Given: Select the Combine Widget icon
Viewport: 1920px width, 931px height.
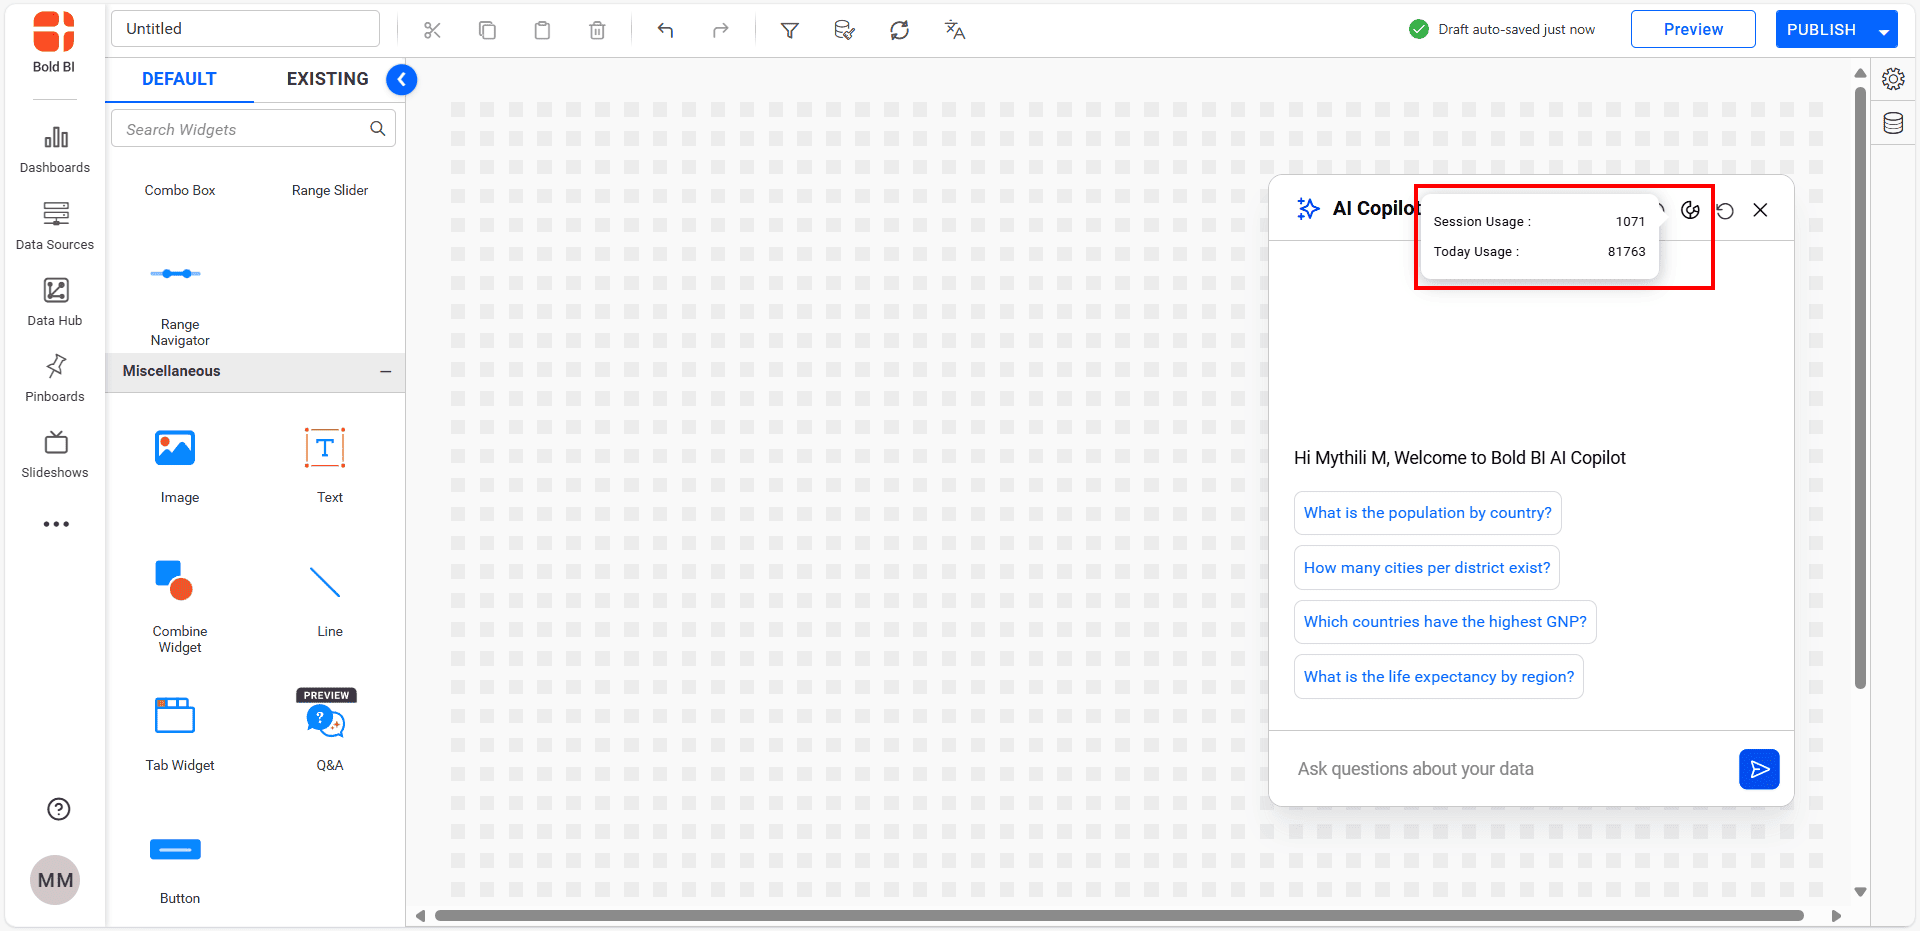Looking at the screenshot, I should click(x=175, y=581).
